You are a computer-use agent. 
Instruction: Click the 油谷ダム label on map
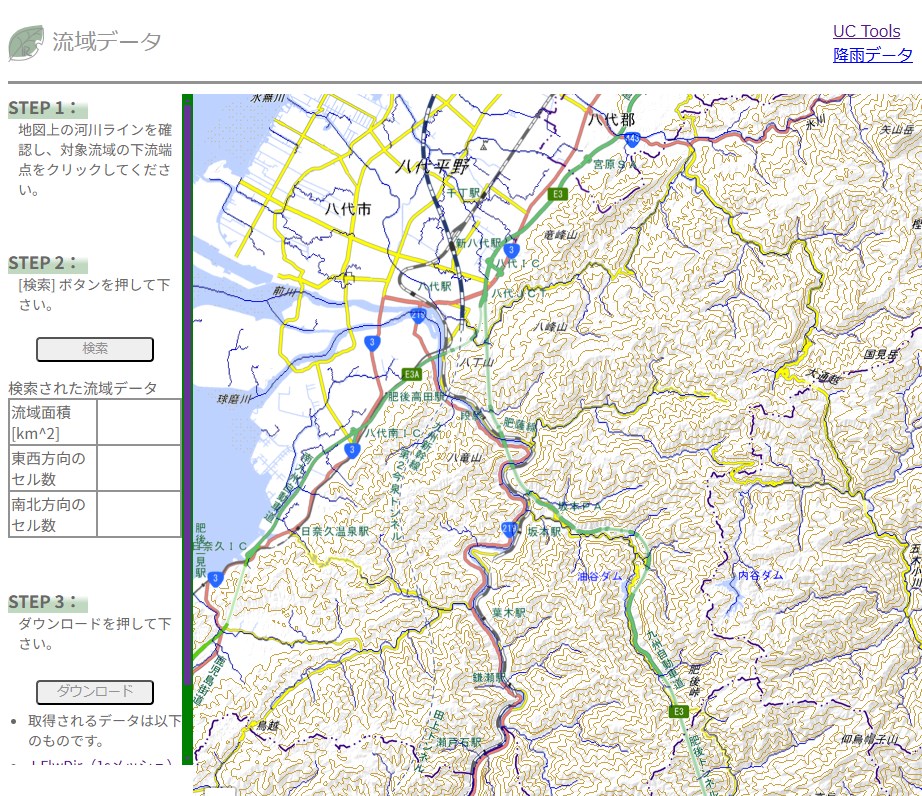tap(599, 576)
